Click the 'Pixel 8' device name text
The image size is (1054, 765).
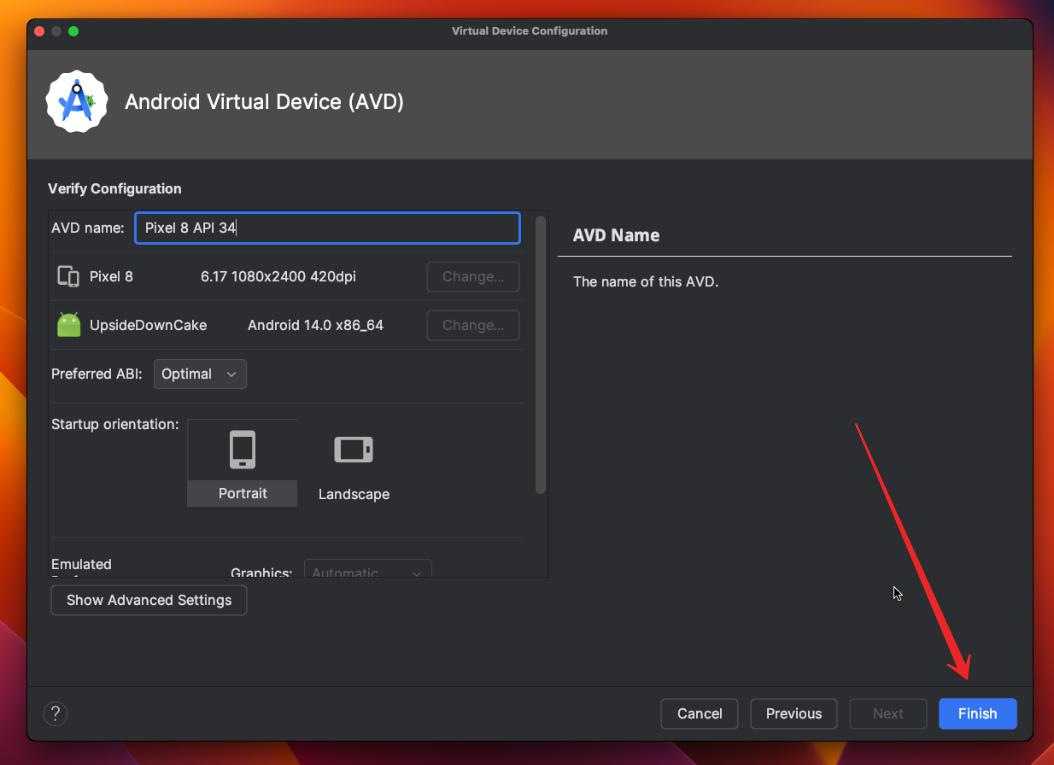pos(111,276)
